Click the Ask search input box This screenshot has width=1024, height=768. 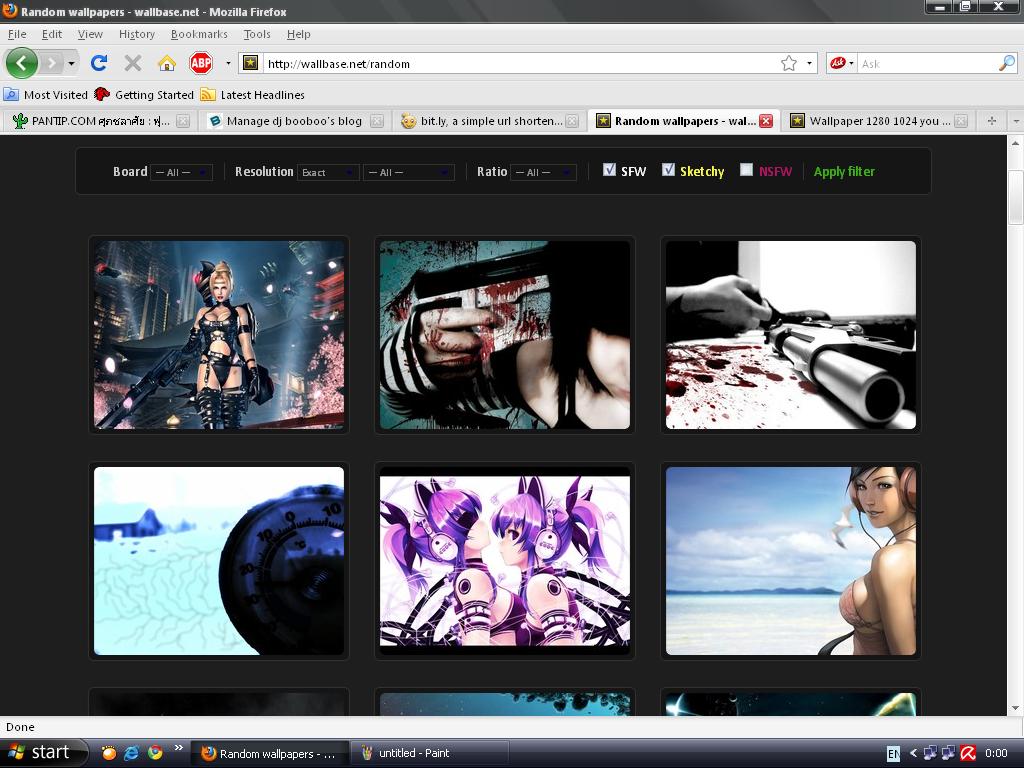coord(927,63)
